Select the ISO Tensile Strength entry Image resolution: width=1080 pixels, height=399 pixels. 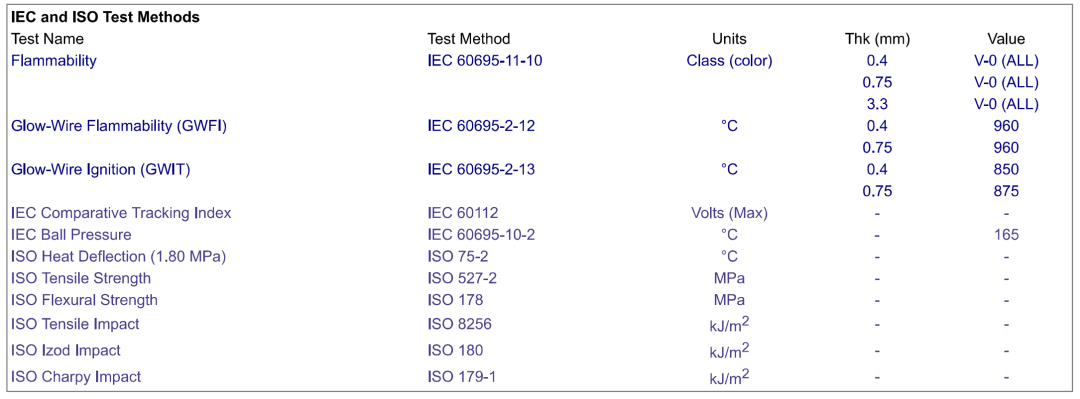click(81, 279)
